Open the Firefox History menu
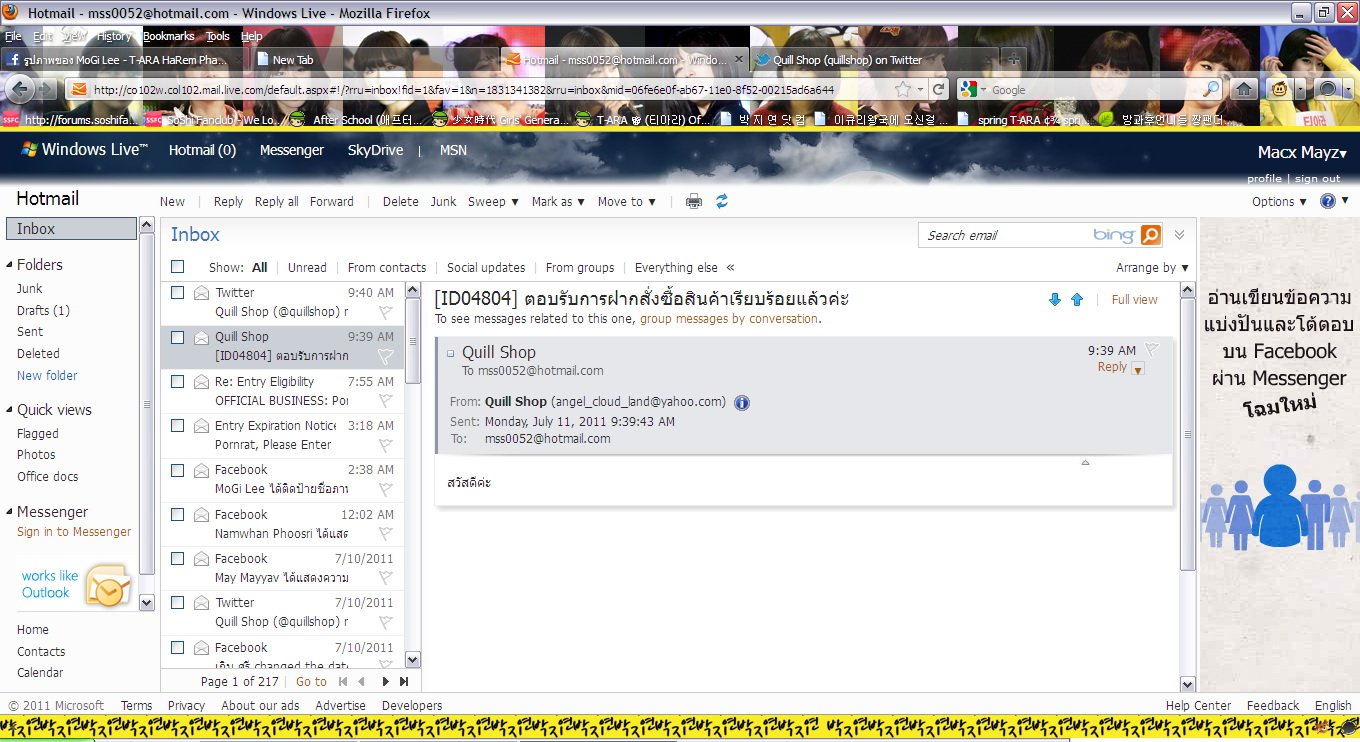This screenshot has width=1360, height=742. coord(114,36)
